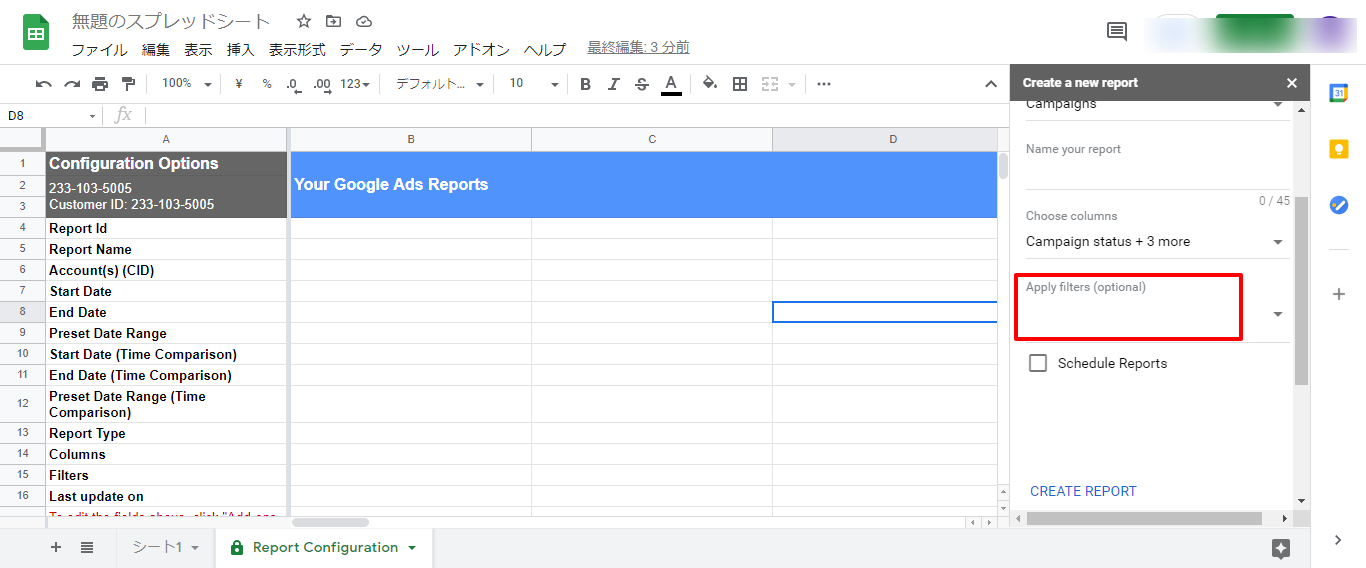This screenshot has height=568, width=1366.
Task: Toggle strikethrough formatting
Action: coord(642,84)
